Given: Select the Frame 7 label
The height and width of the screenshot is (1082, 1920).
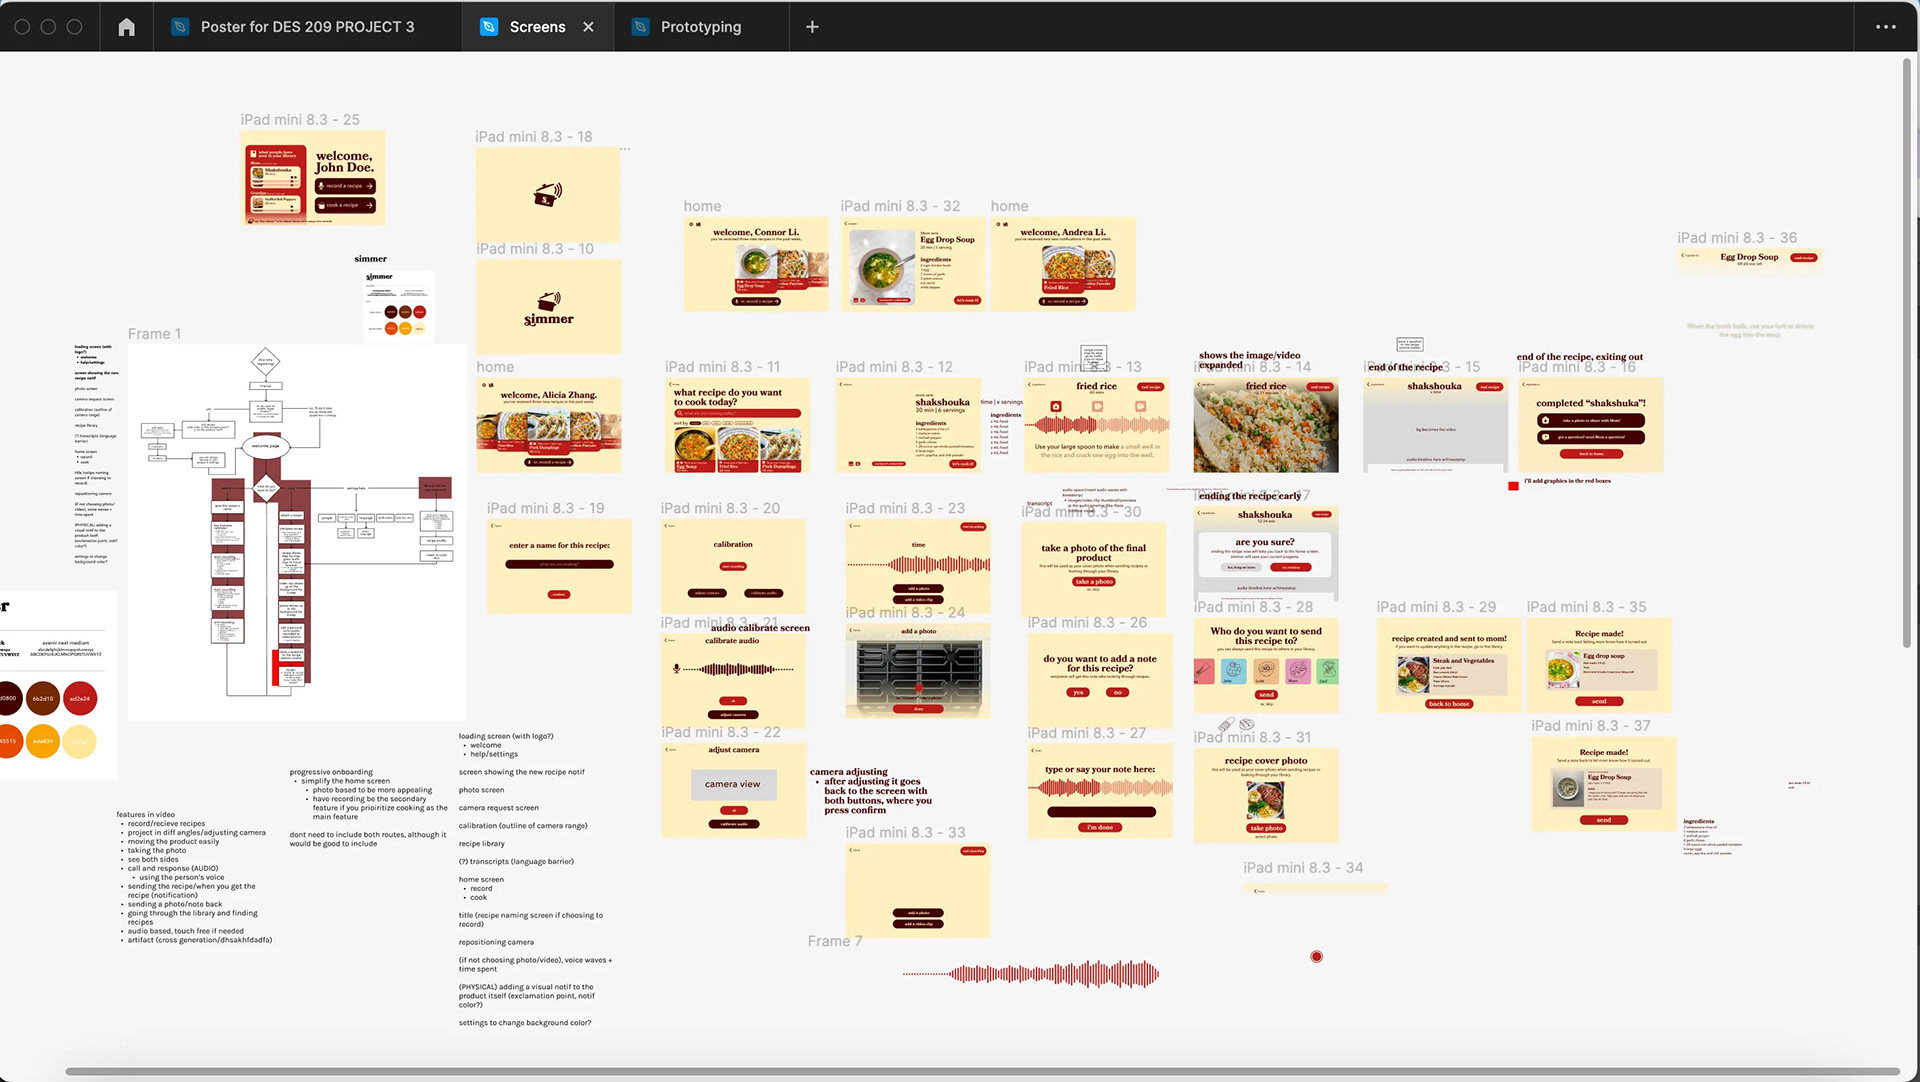Looking at the screenshot, I should tap(834, 941).
